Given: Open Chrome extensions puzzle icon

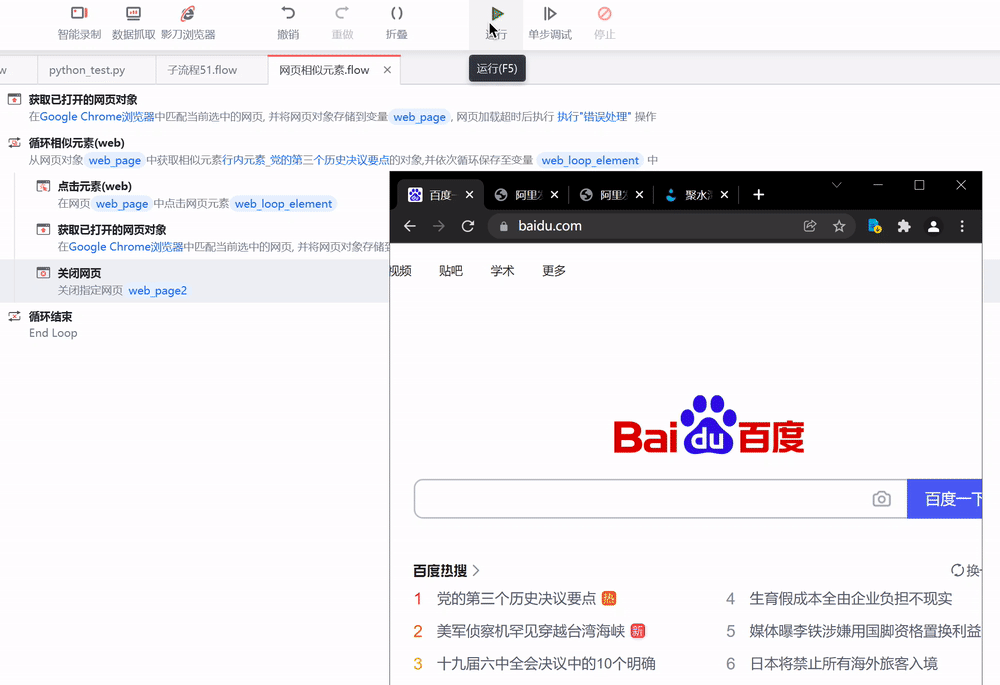Looking at the screenshot, I should tap(904, 226).
